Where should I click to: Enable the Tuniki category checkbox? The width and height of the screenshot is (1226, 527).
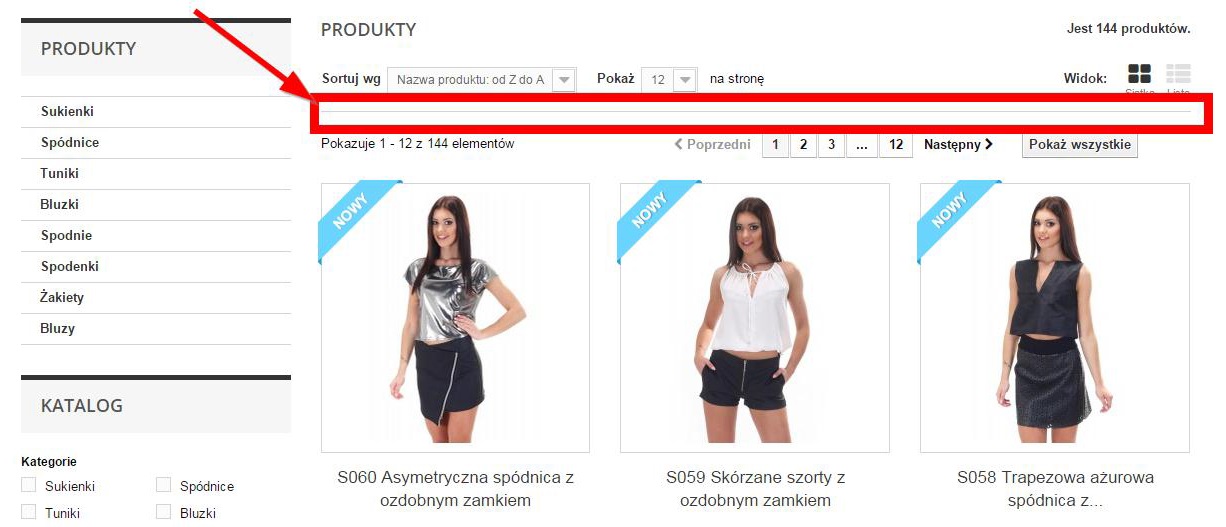(x=29, y=512)
